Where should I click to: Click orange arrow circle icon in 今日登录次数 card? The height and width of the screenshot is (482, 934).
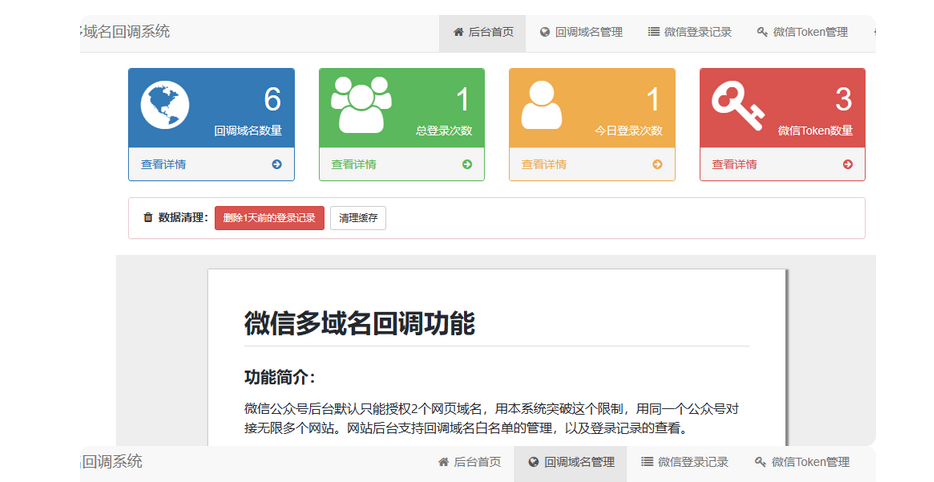tap(657, 164)
